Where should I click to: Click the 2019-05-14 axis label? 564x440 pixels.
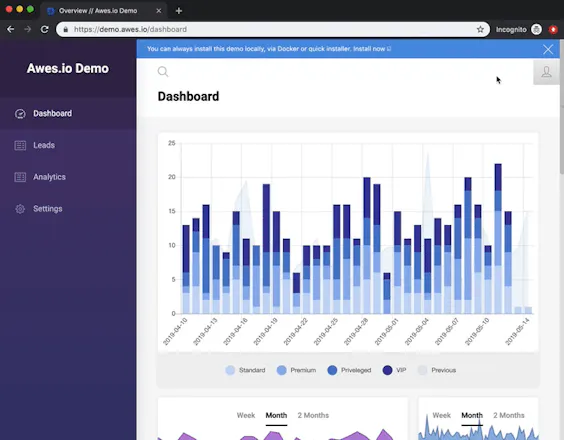[518, 332]
